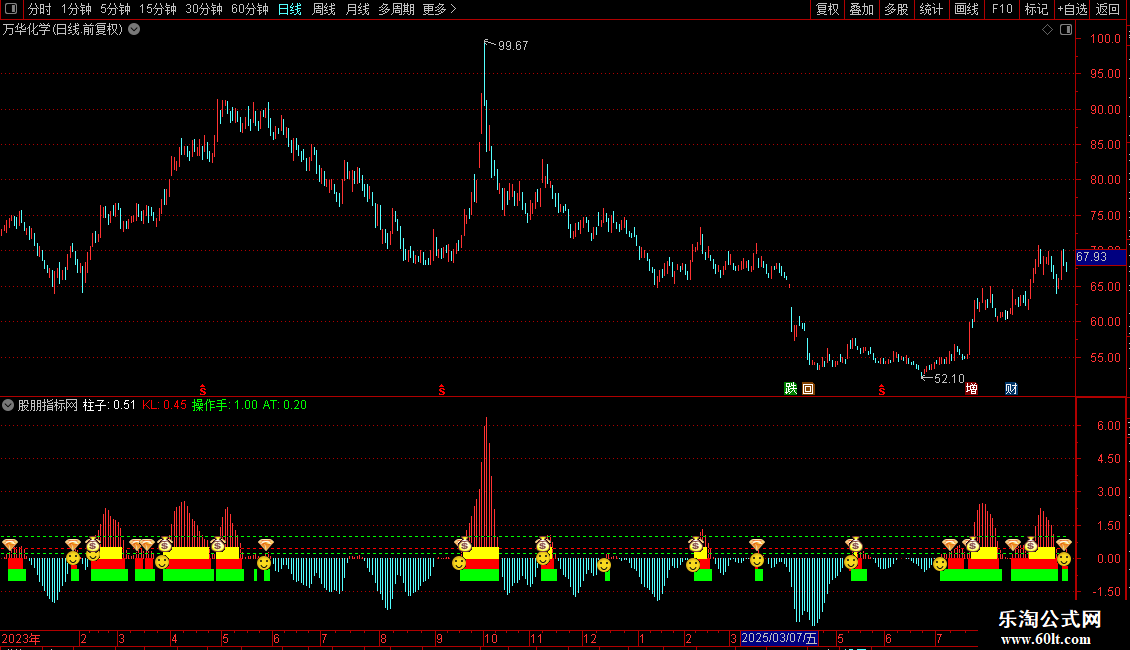1130x650 pixels.
Task: Select the 日线 daily period
Action: [290, 9]
